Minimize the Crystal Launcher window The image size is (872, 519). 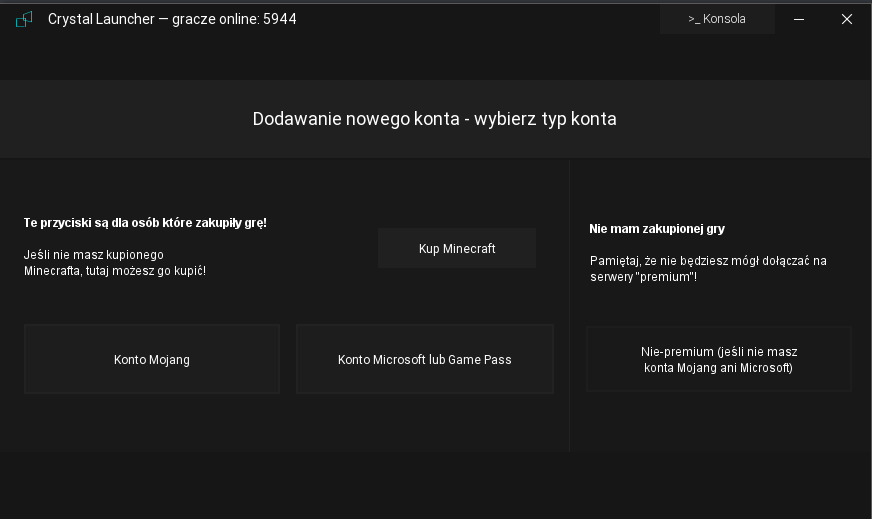pyautogui.click(x=799, y=19)
